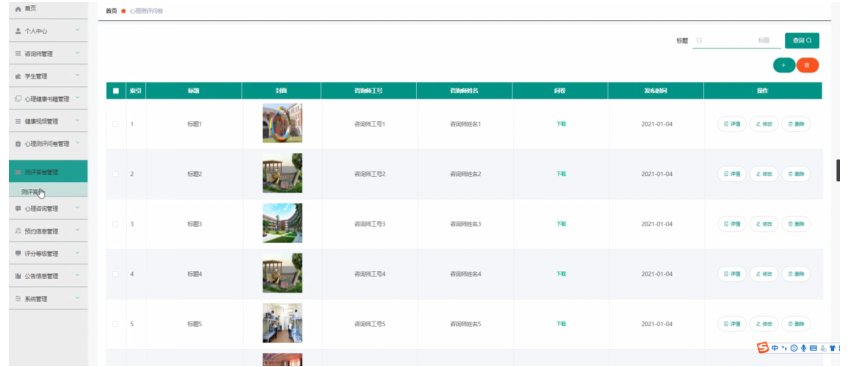859x367 pixels.
Task: Click the home icon beside 首页 in sidebar
Action: (x=18, y=9)
